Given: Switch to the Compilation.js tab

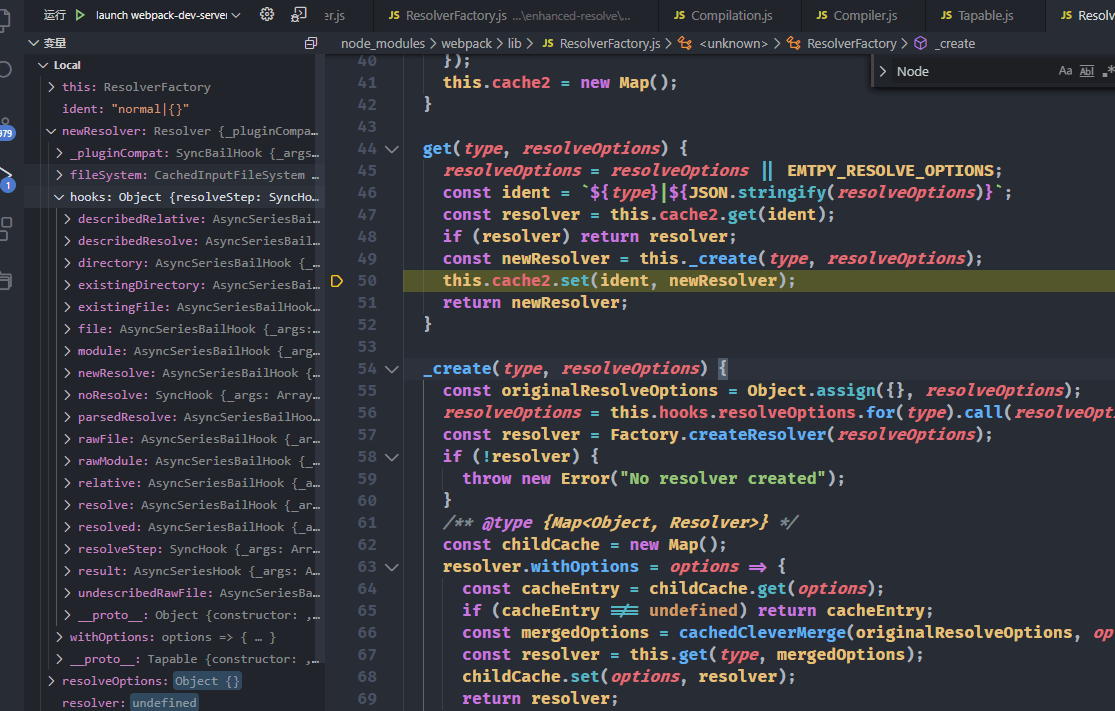Looking at the screenshot, I should [722, 15].
